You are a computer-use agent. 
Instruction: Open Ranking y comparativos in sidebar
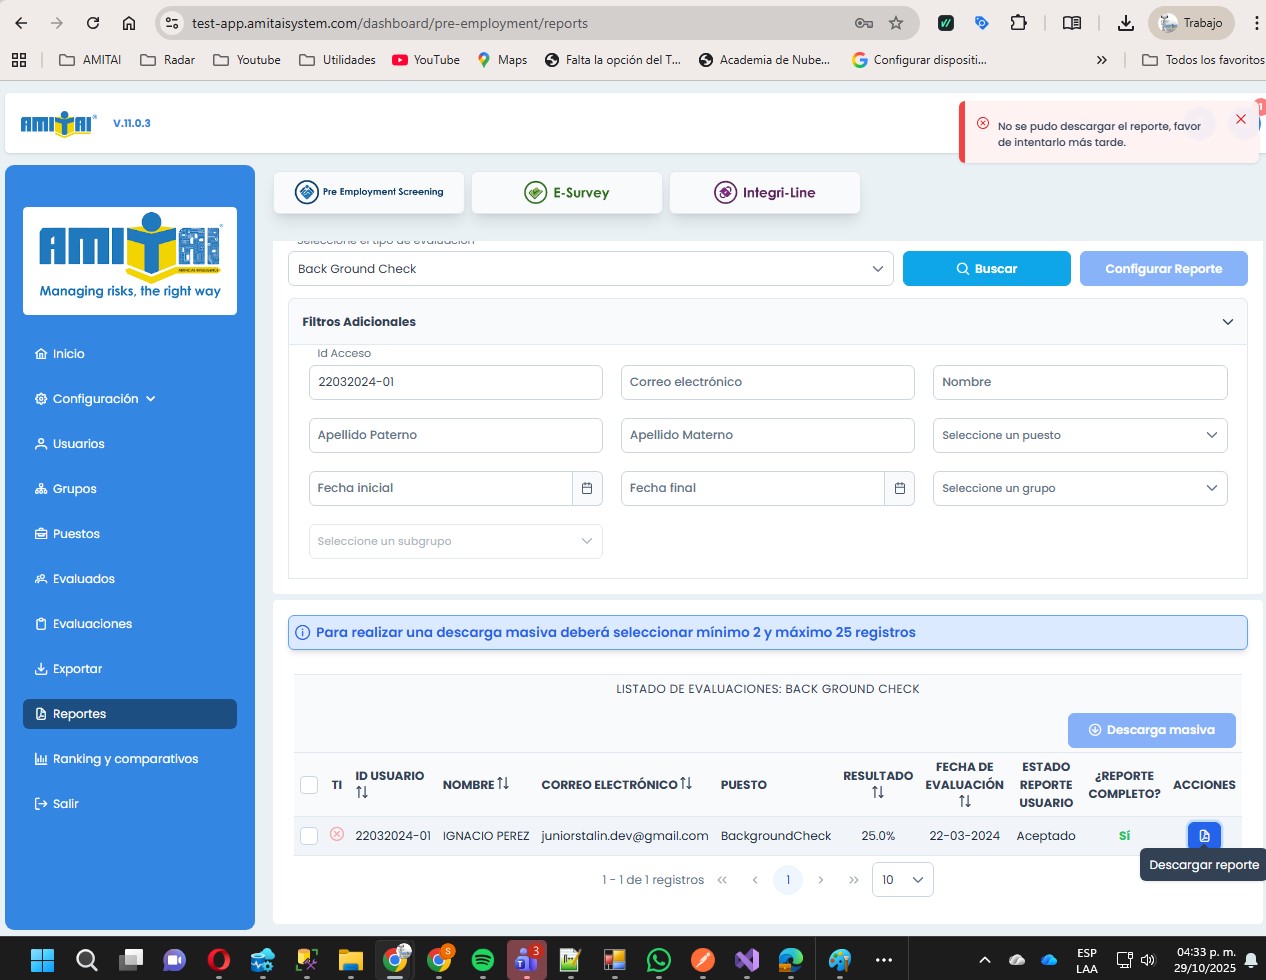[x=125, y=759]
